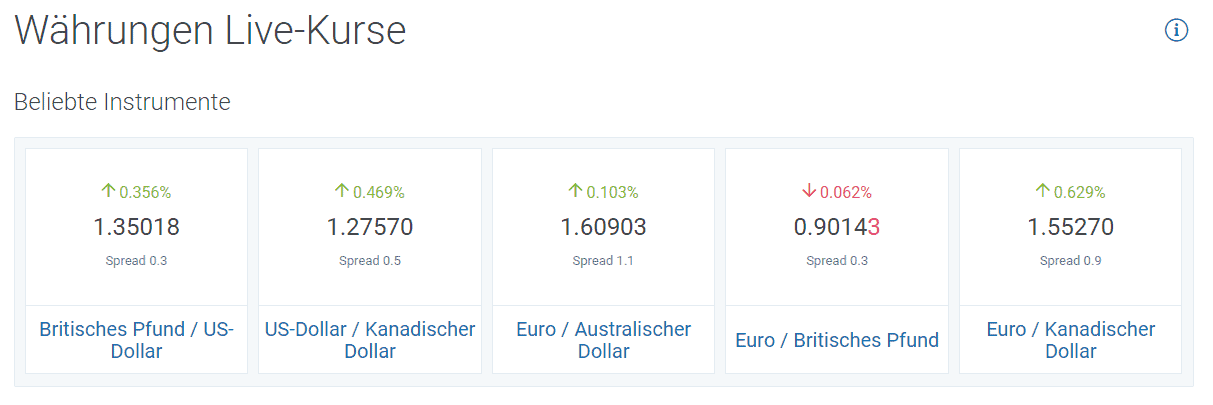Screen dimensions: 1213x405
Task: Click the Spread 1.1 label
Action: 603,261
